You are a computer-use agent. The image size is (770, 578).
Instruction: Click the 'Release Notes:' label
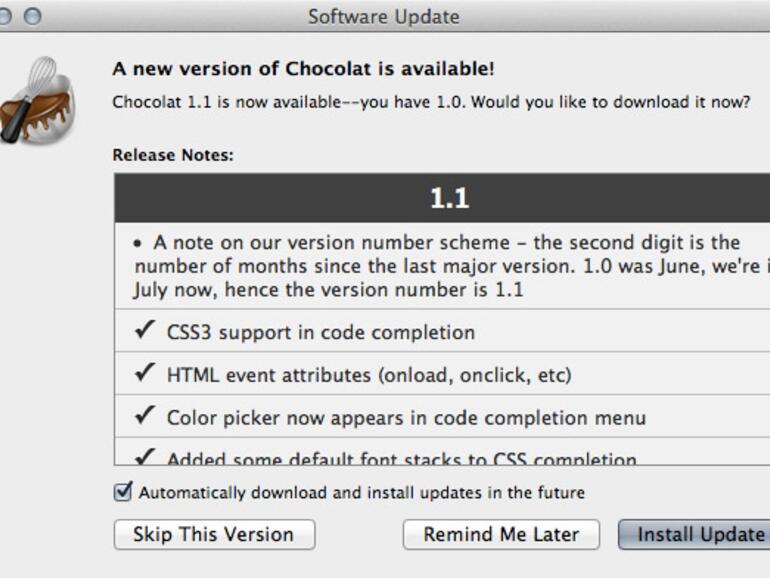(x=172, y=155)
